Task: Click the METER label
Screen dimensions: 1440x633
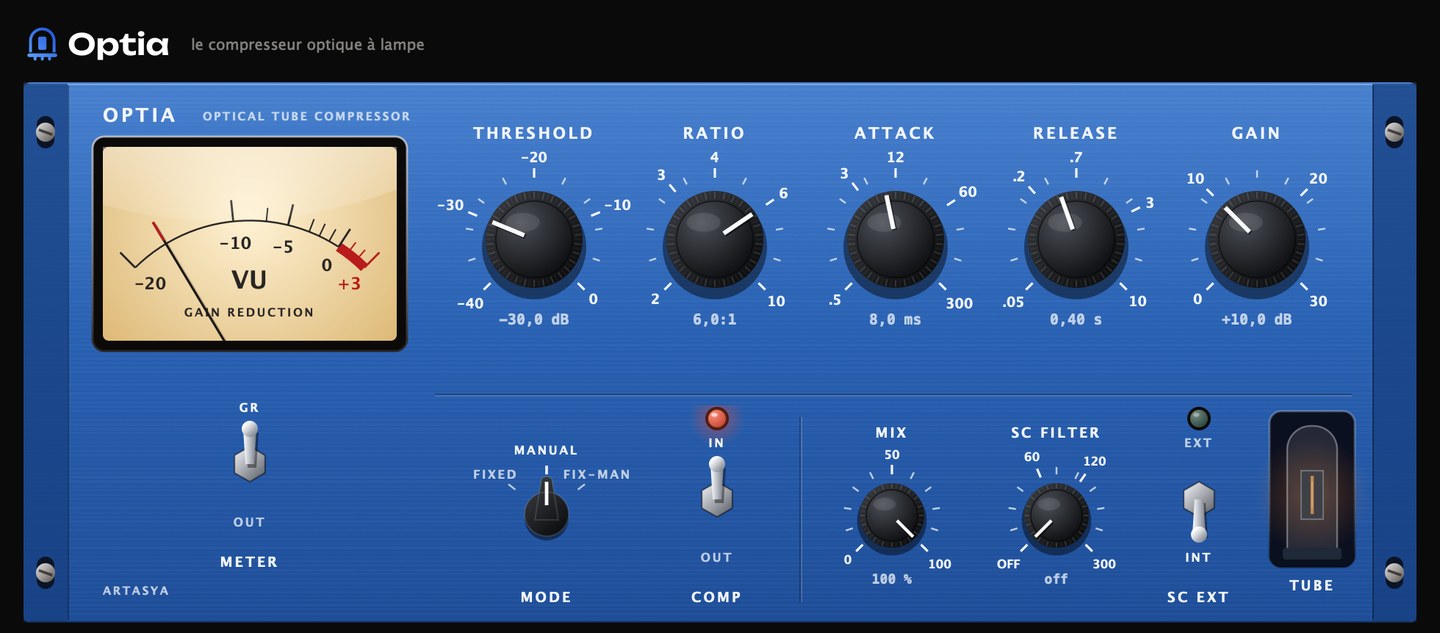Action: [249, 562]
